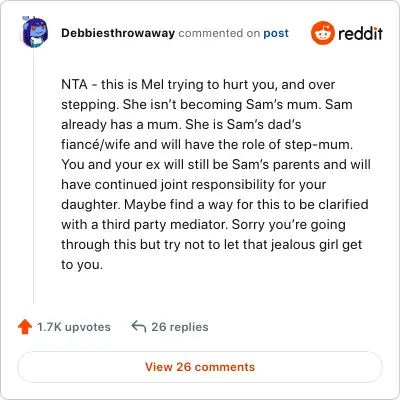Click the orange upvote arrow icon
Image resolution: width=400 pixels, height=400 pixels.
[25, 327]
